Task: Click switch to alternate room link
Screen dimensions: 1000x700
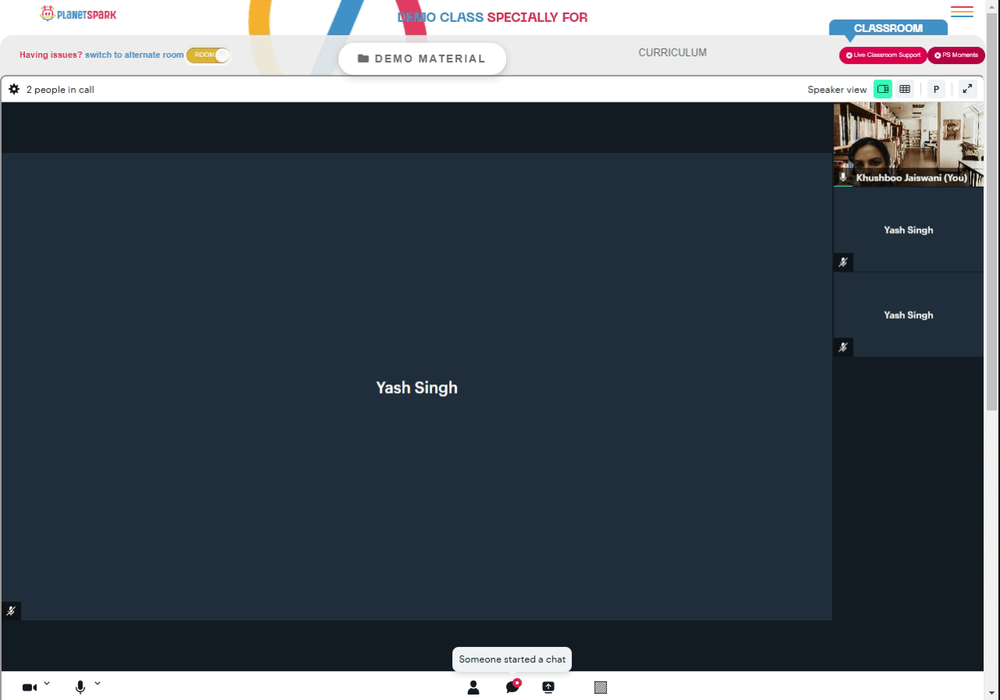Action: coord(134,55)
